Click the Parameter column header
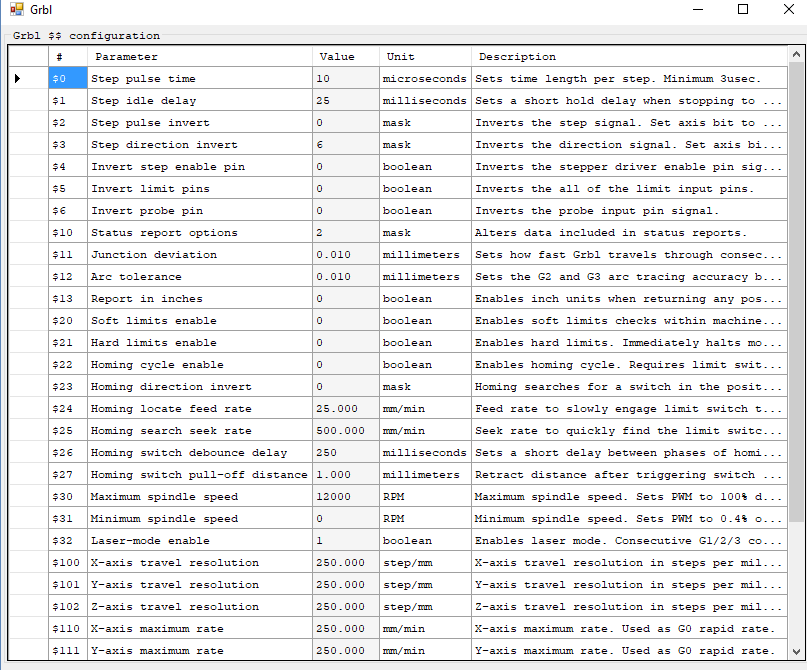Viewport: 807px width, 670px height. click(200, 57)
